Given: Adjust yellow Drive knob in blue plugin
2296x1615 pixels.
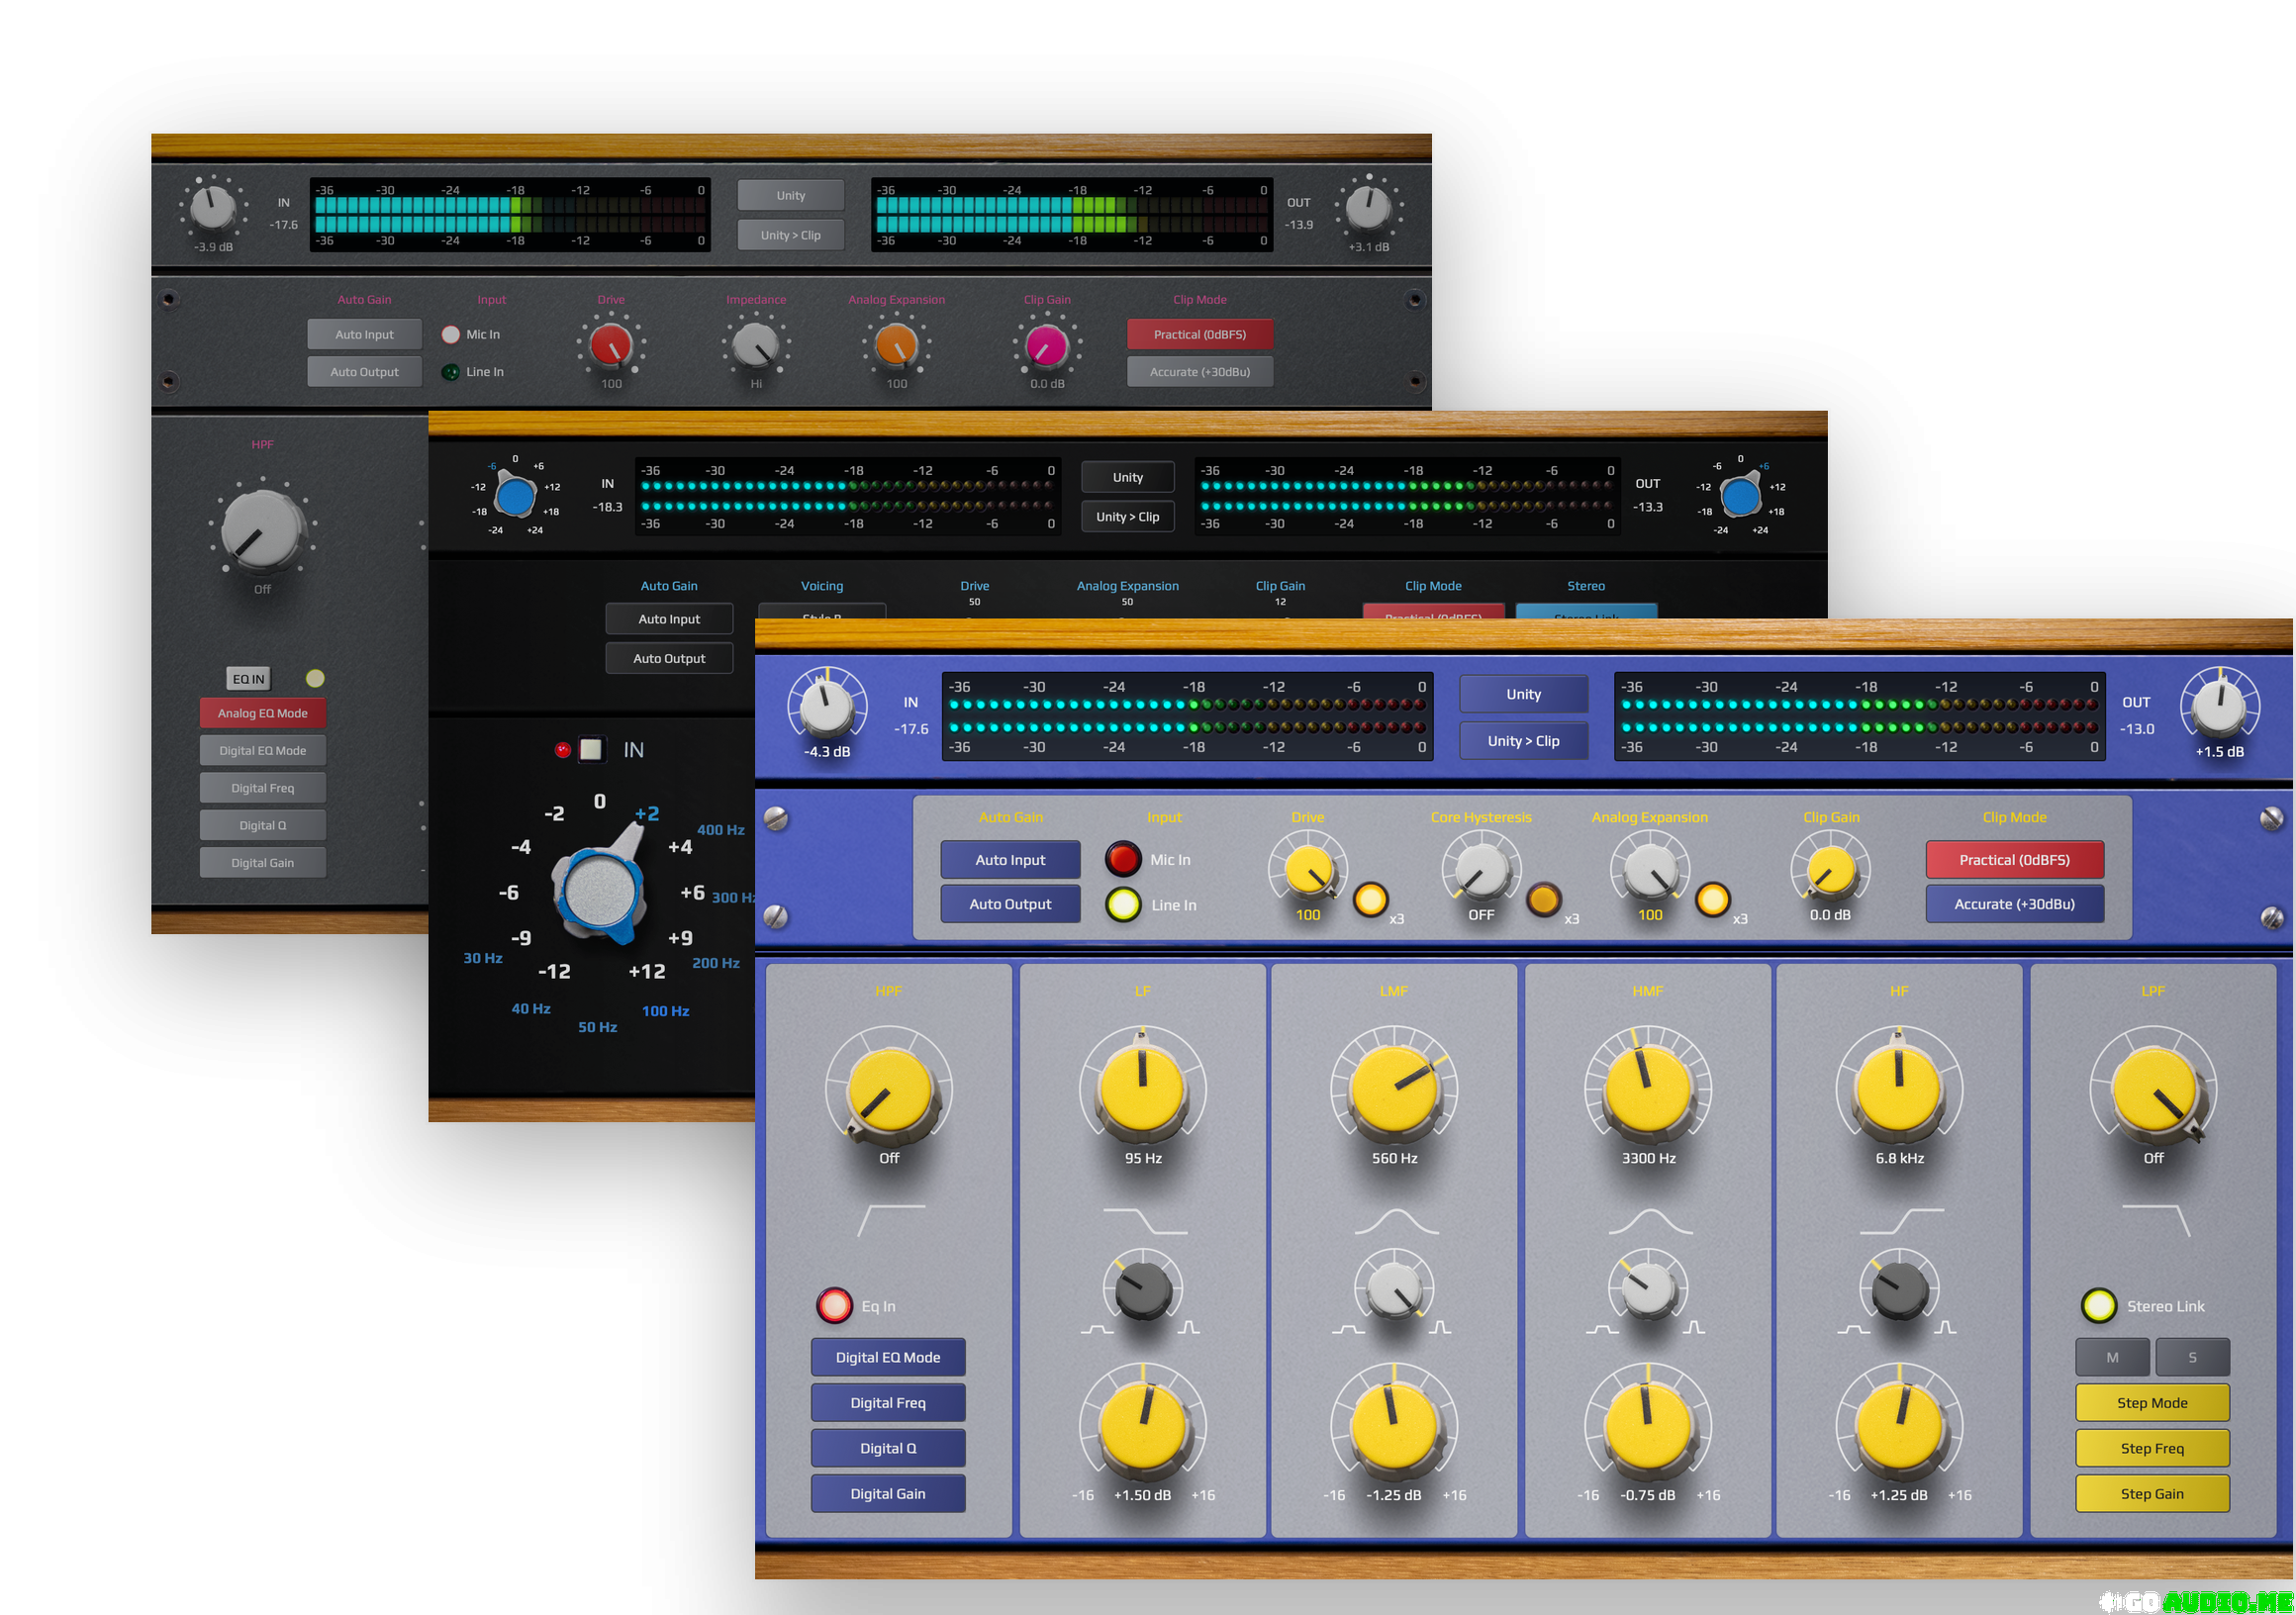Looking at the screenshot, I should pos(1308,870).
